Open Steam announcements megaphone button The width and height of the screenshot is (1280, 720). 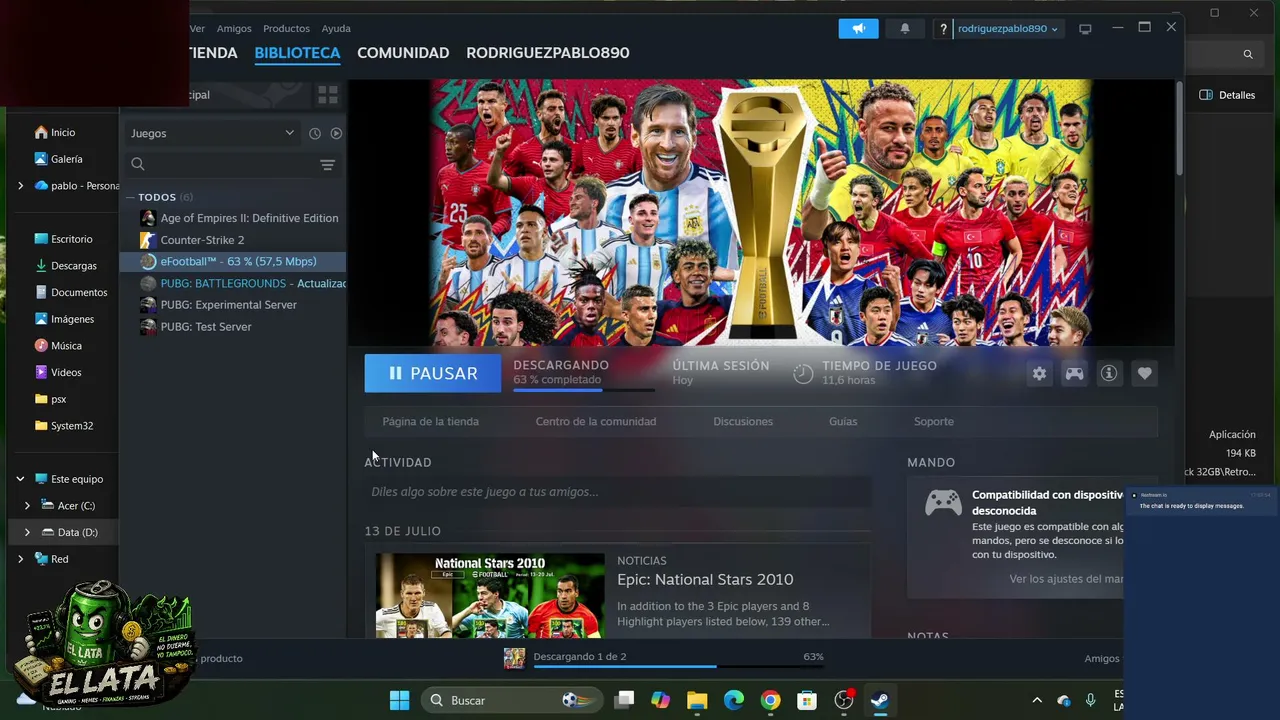click(x=858, y=28)
